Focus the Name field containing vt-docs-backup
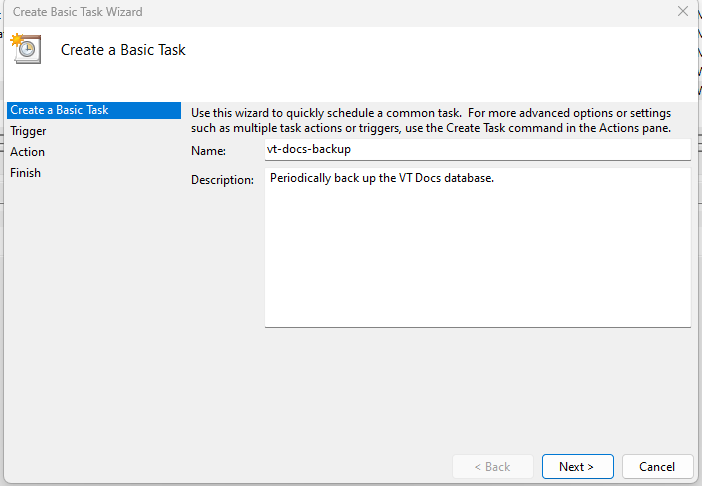 coord(478,149)
